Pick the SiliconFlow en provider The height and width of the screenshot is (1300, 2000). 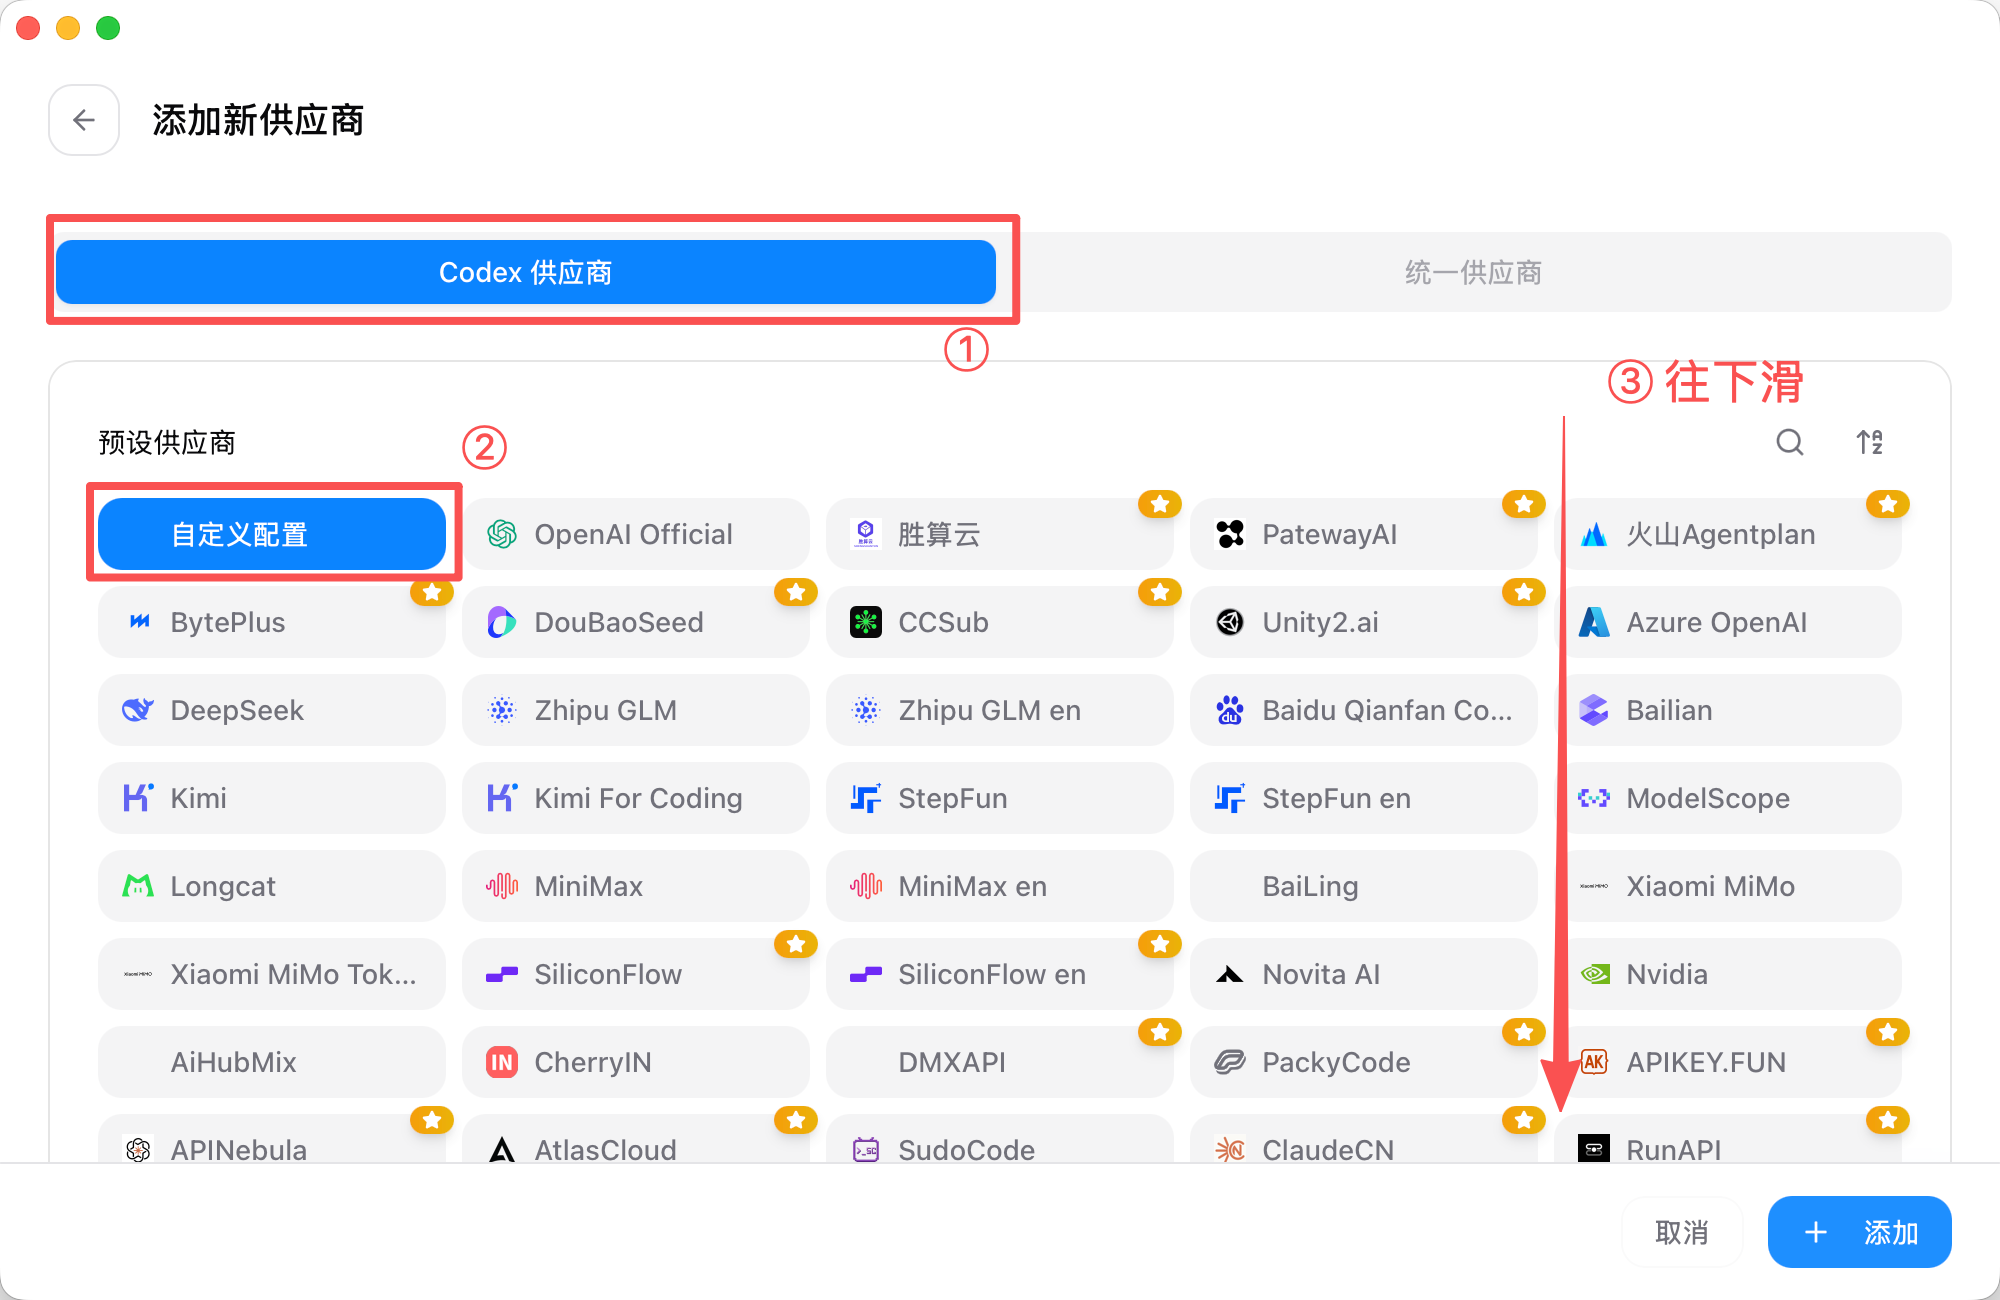click(1000, 974)
